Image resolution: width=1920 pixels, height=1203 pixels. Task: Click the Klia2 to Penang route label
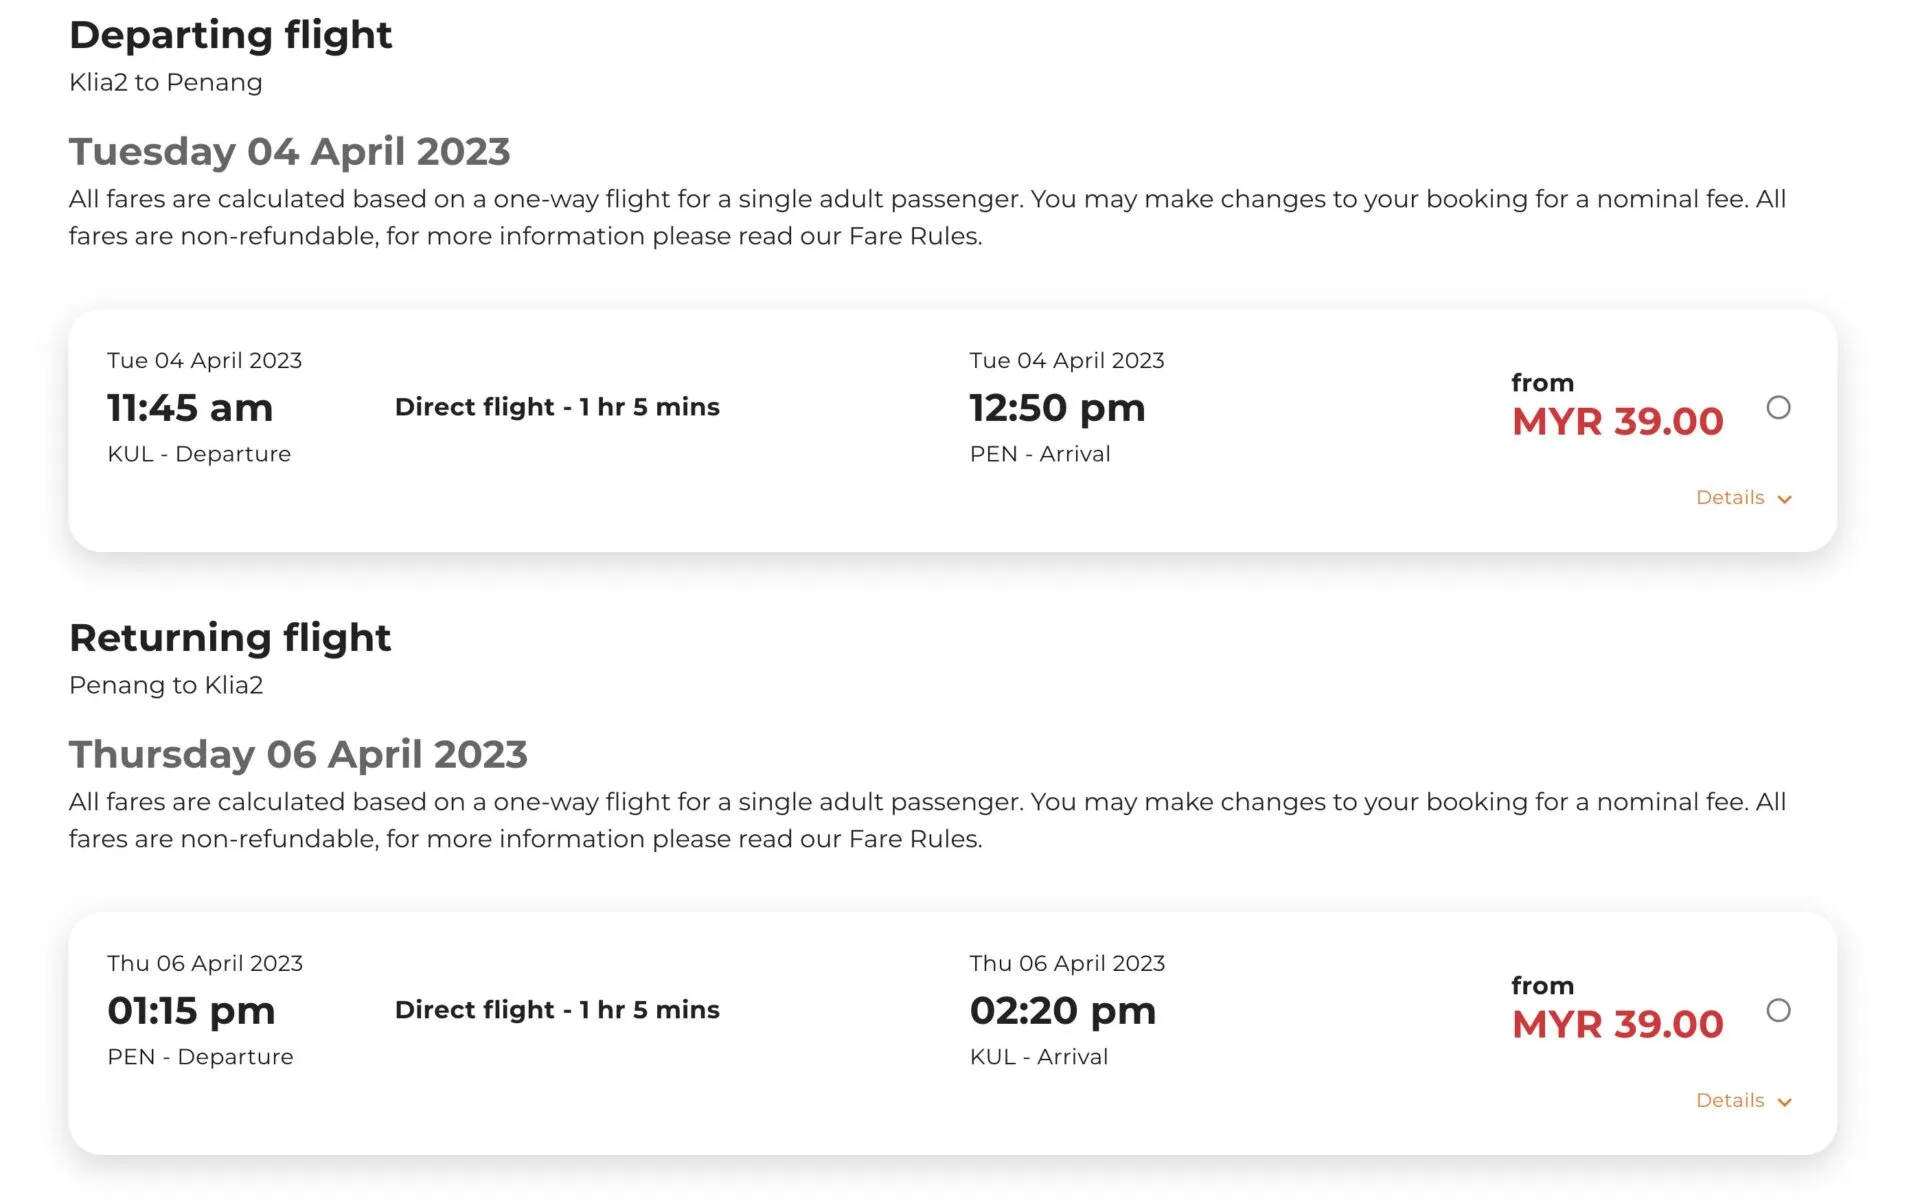(166, 82)
